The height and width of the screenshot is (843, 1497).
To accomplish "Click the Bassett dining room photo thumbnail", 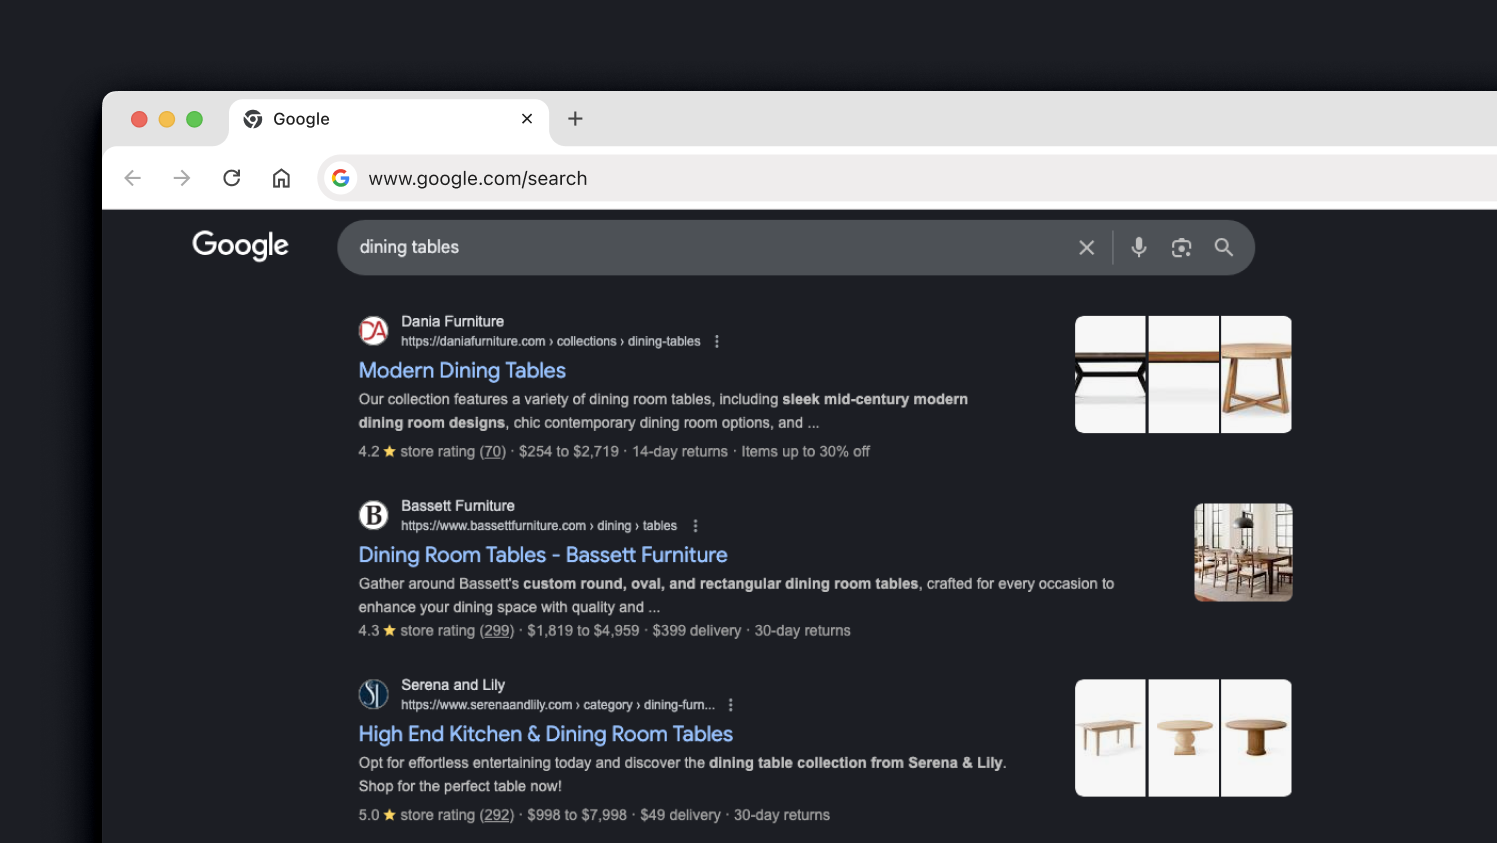I will tap(1242, 552).
